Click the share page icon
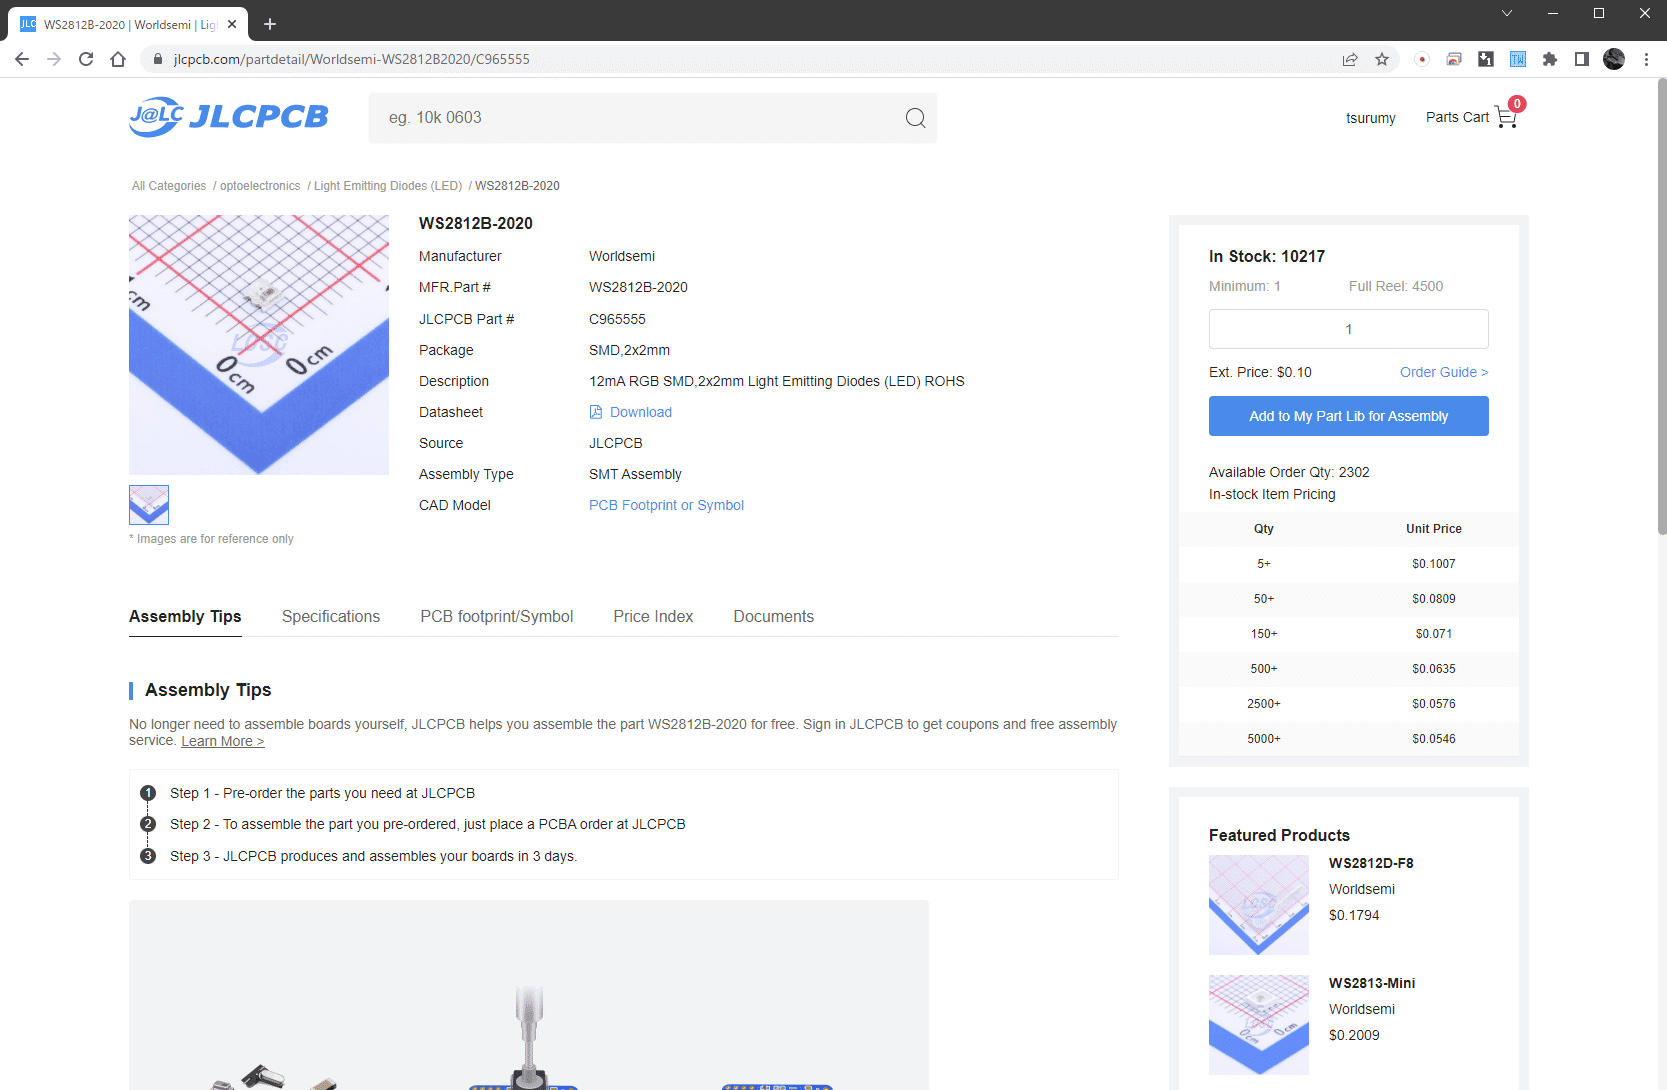The height and width of the screenshot is (1090, 1667). pyautogui.click(x=1350, y=59)
